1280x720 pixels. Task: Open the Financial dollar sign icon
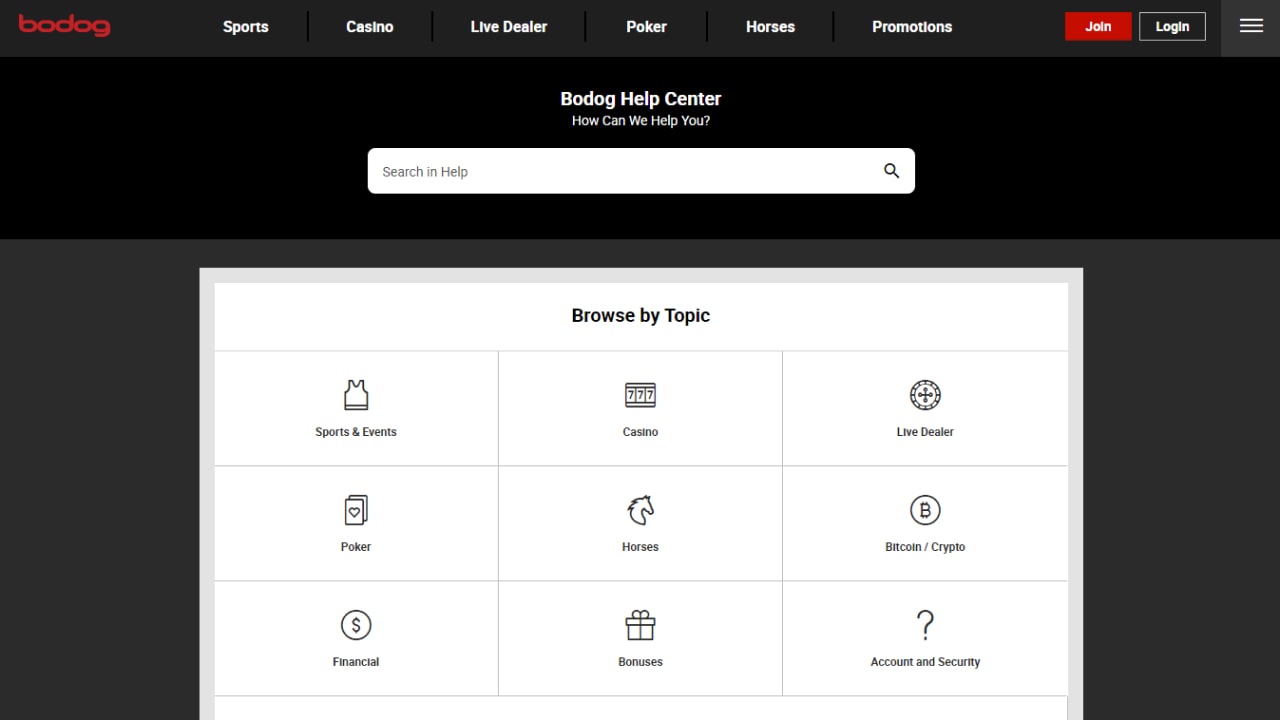pos(356,624)
